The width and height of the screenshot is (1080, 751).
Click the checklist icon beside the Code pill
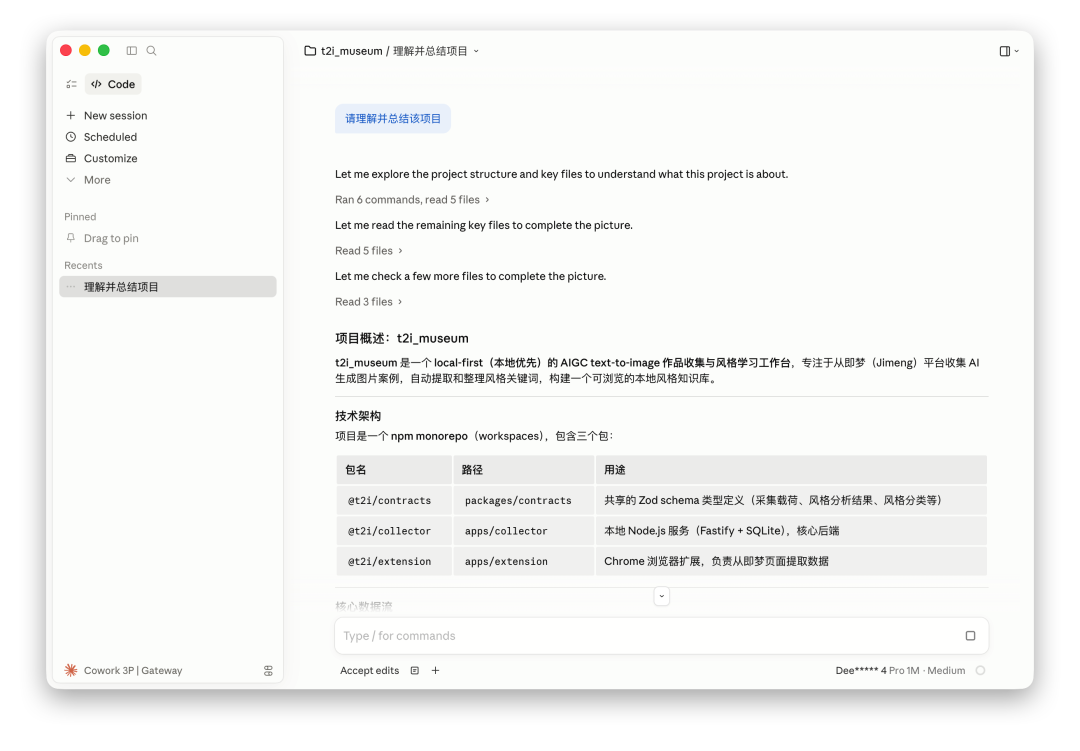pyautogui.click(x=71, y=84)
